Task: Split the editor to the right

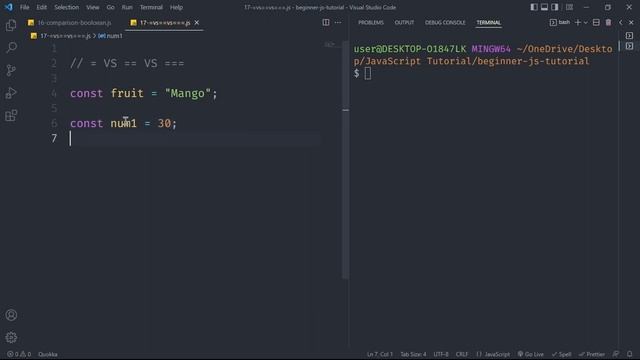Action: (x=326, y=22)
